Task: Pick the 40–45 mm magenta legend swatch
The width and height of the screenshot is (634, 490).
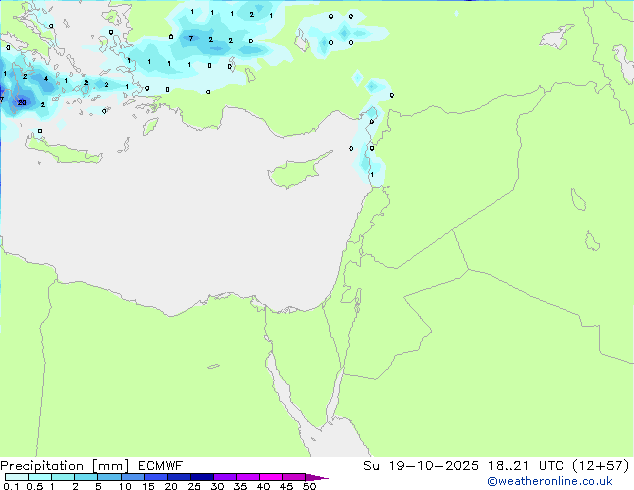Action: tap(271, 477)
